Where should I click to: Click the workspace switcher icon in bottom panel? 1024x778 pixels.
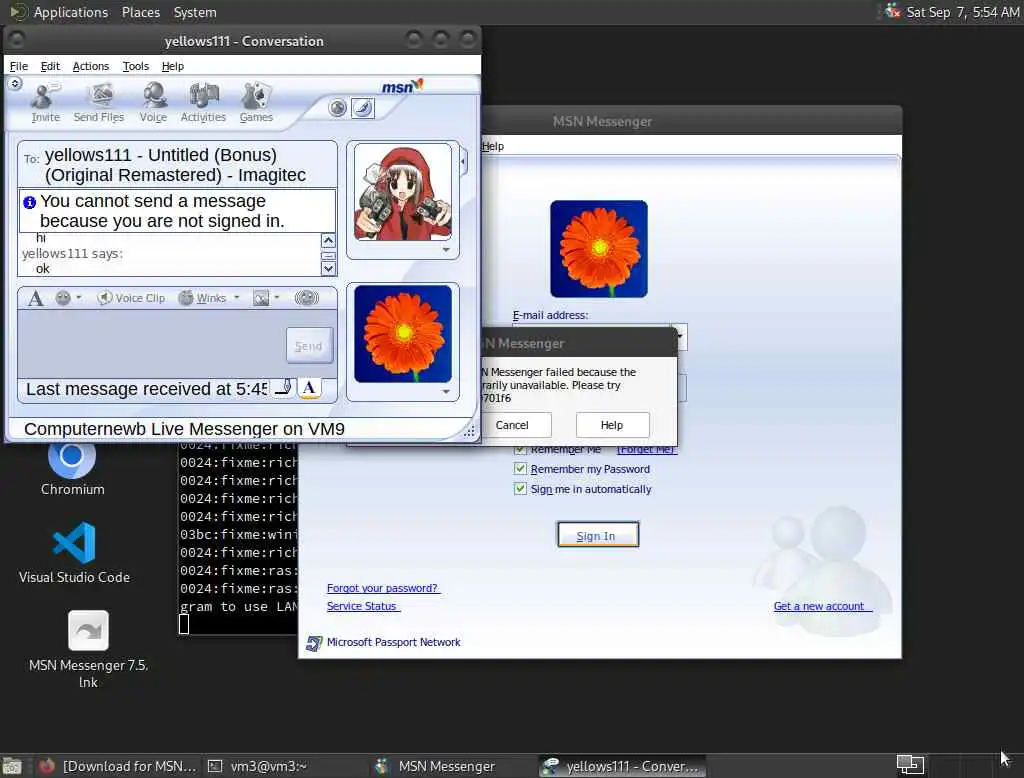[910, 764]
